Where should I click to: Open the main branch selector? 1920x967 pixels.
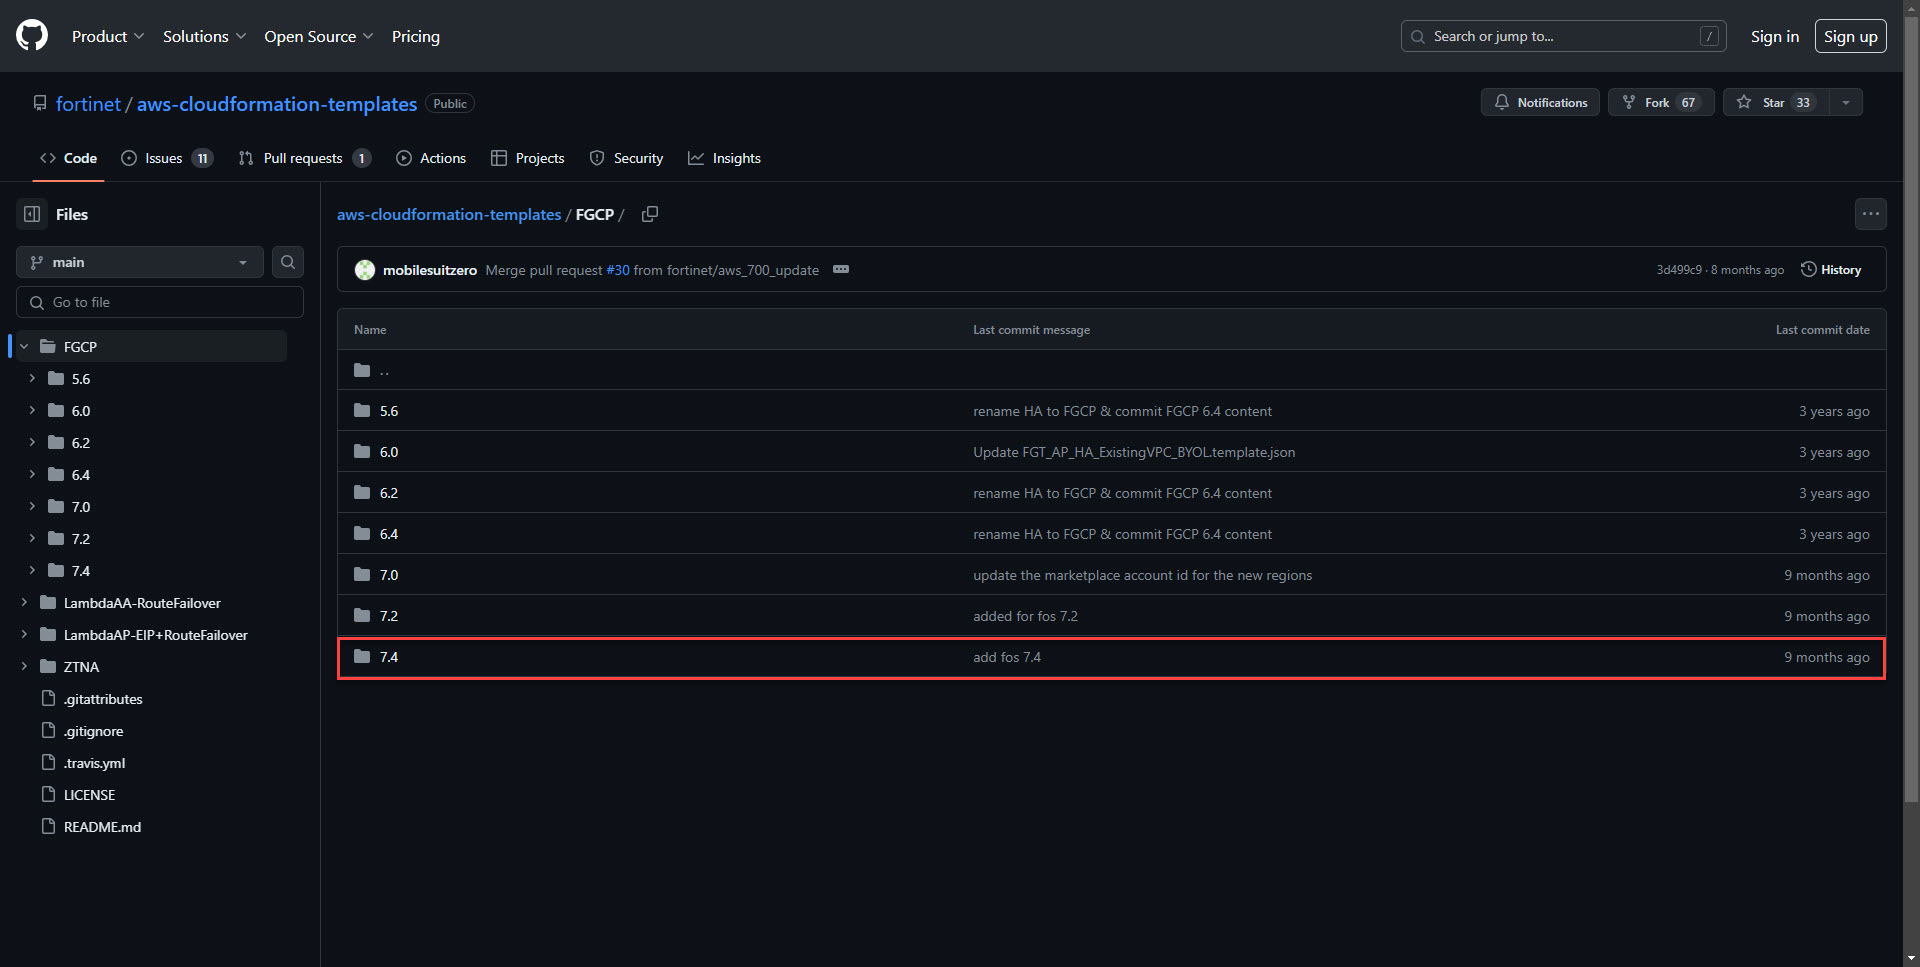tap(140, 262)
